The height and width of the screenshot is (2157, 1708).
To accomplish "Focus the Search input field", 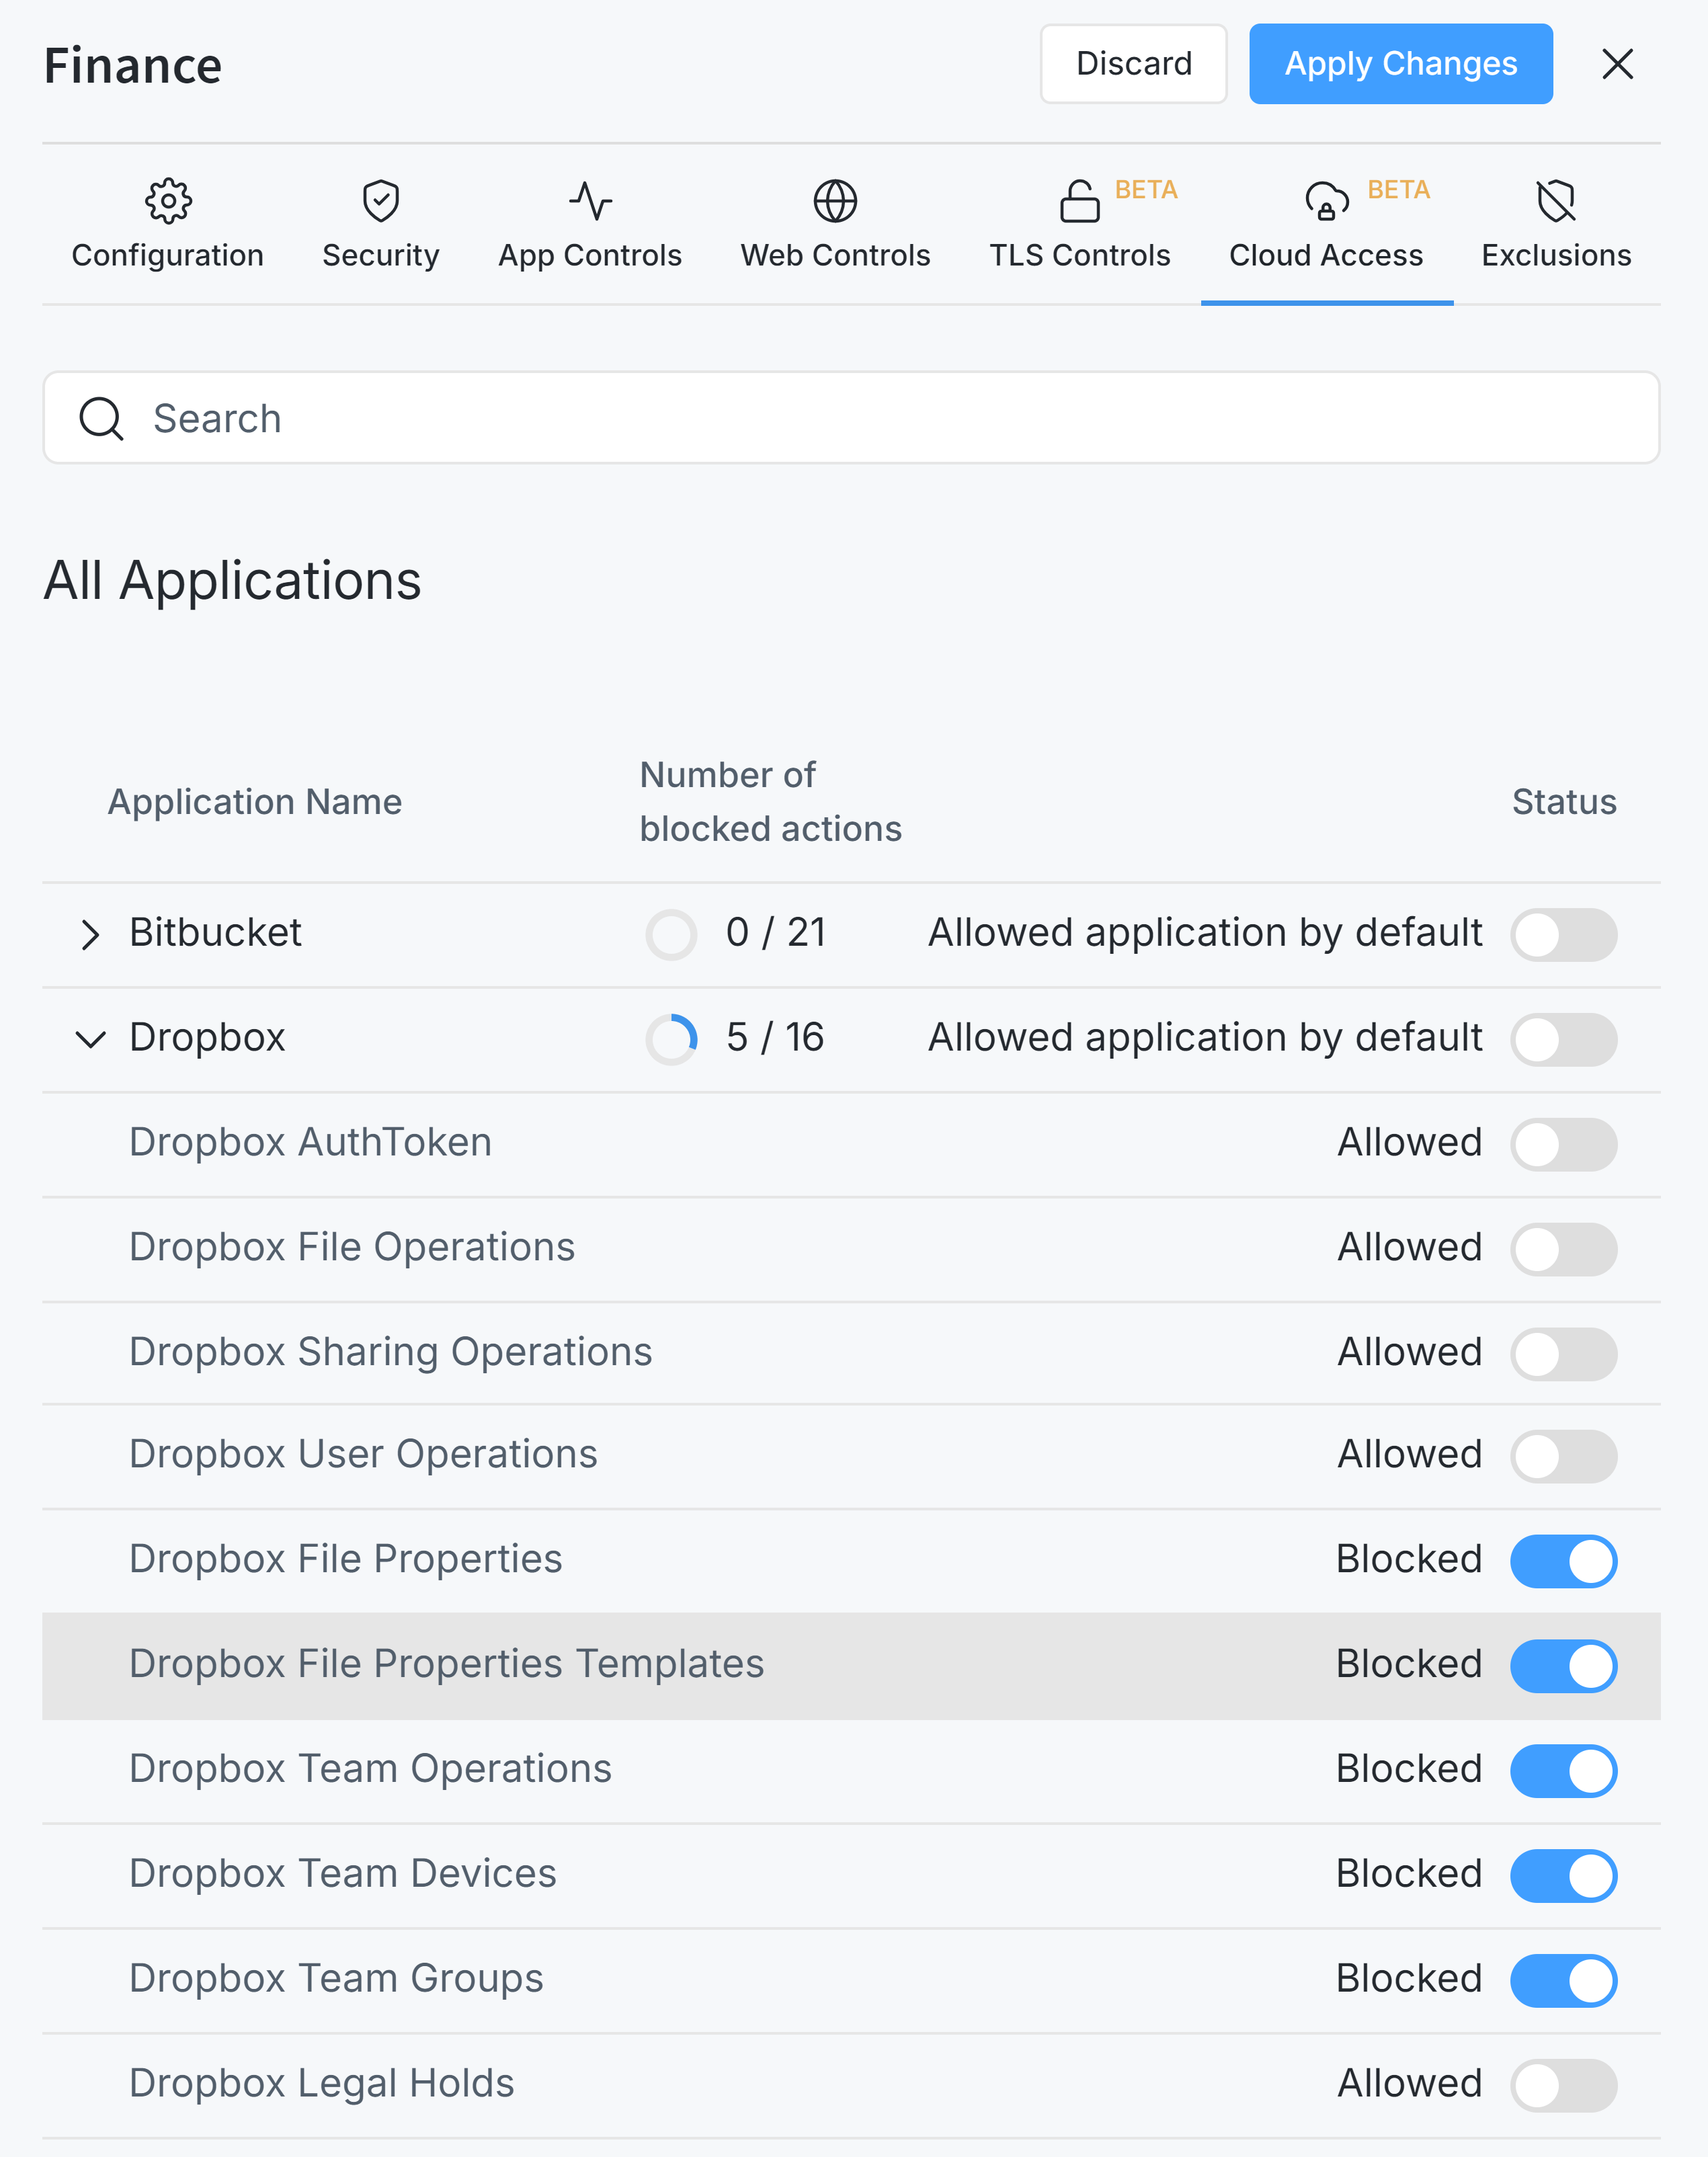I will (851, 418).
